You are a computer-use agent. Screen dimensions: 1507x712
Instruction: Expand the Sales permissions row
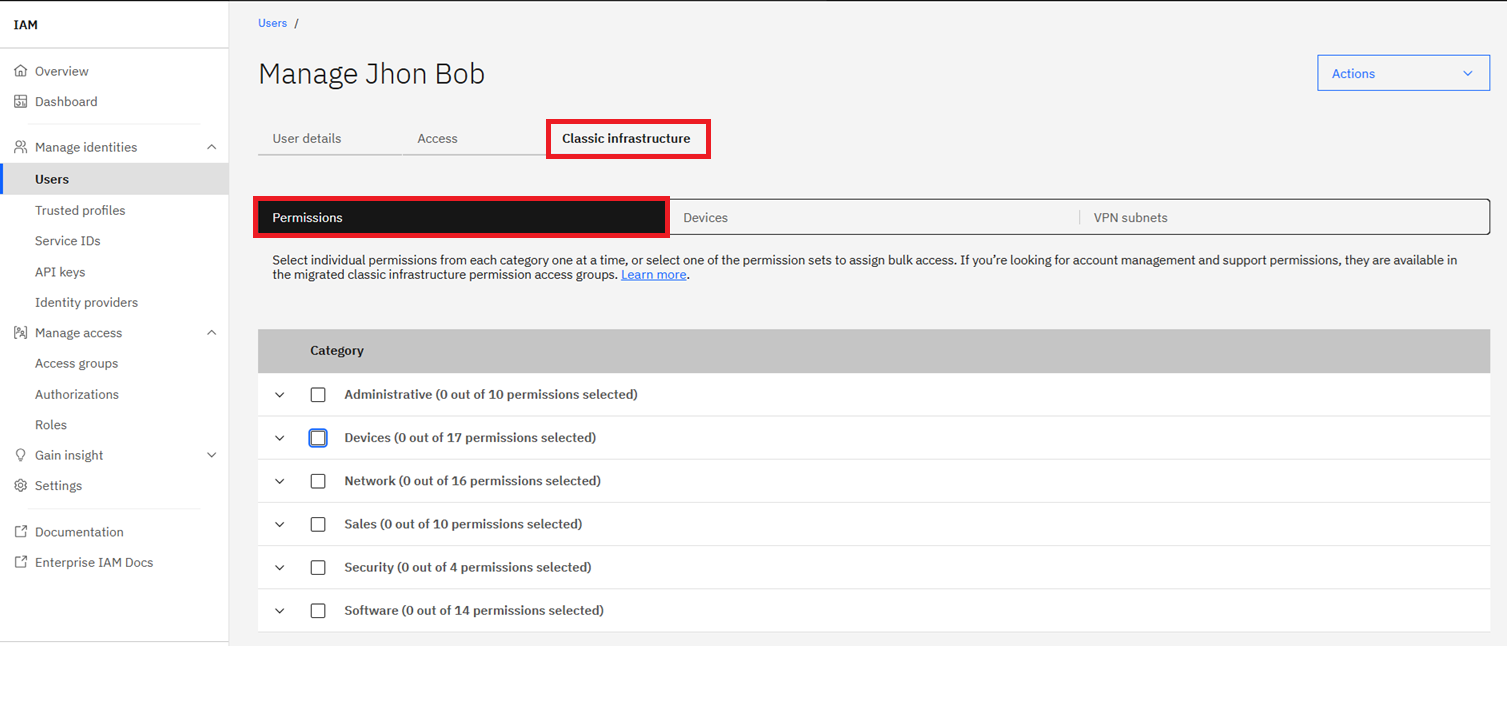click(x=280, y=524)
